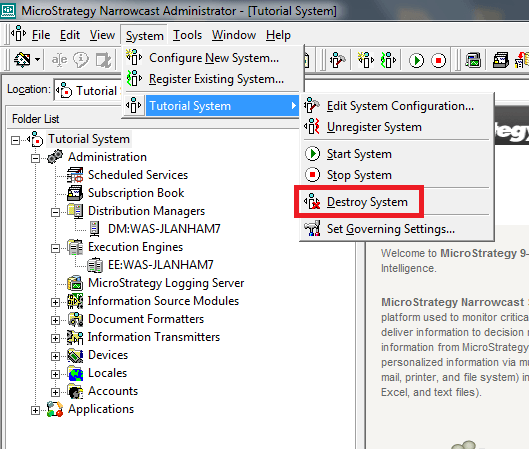The height and width of the screenshot is (449, 529).
Task: Click the Applications icon in the tree
Action: tap(55, 409)
